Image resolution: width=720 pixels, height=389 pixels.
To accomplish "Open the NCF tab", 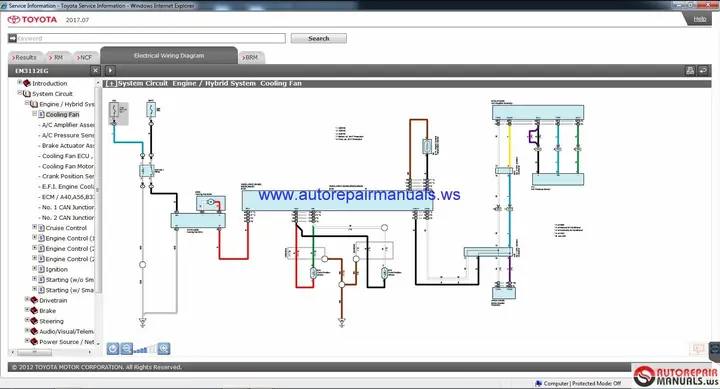I will coord(85,57).
